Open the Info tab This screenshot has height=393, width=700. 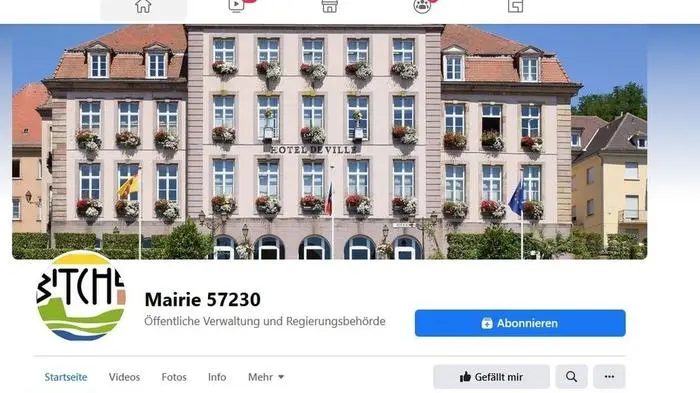[x=217, y=377]
